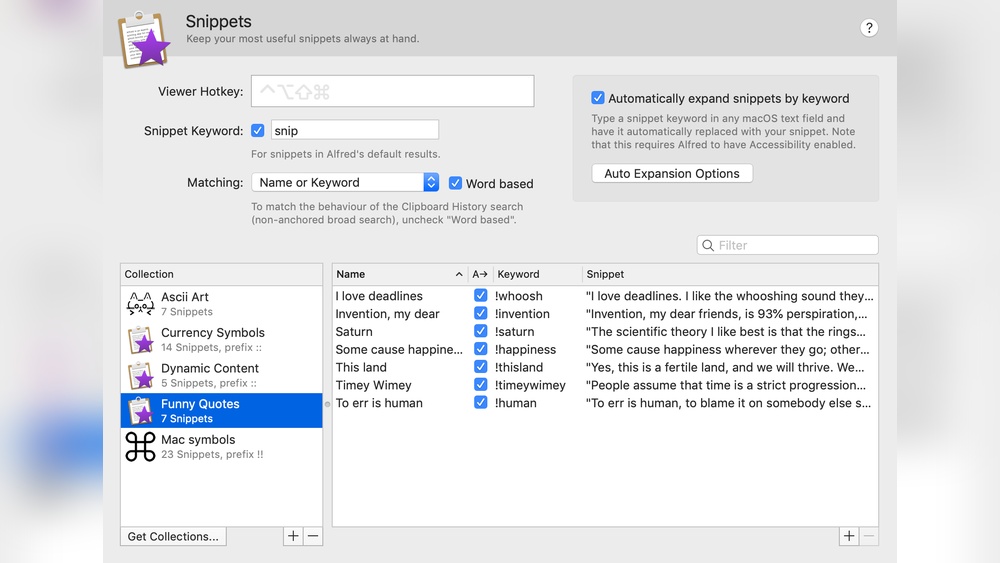The width and height of the screenshot is (1000, 563).
Task: Remove snippet with the greyed minus button
Action: pyautogui.click(x=869, y=536)
